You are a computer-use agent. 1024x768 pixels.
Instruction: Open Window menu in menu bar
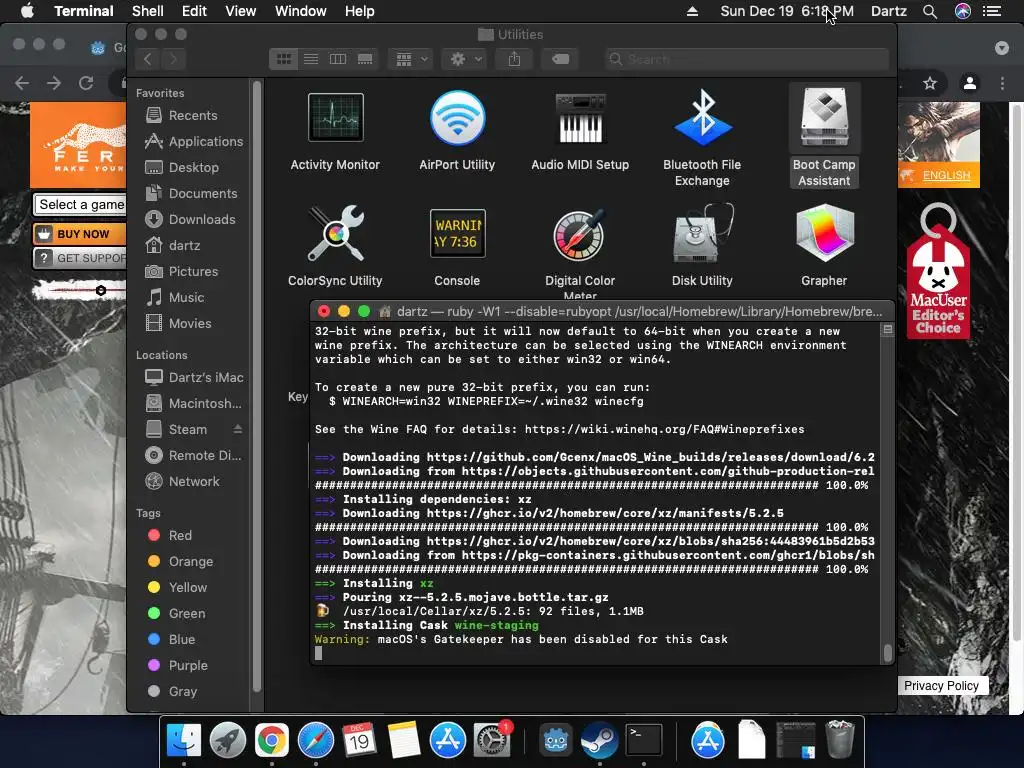[x=300, y=11]
